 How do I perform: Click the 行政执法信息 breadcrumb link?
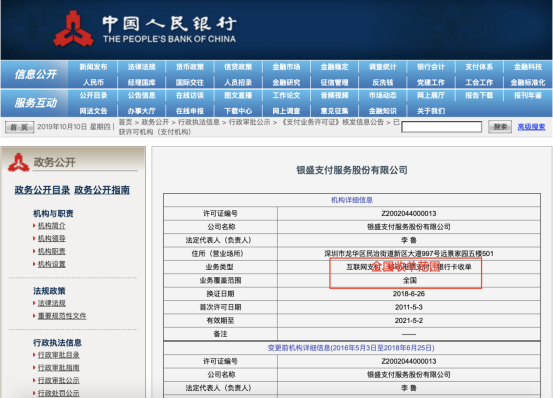[x=199, y=122]
